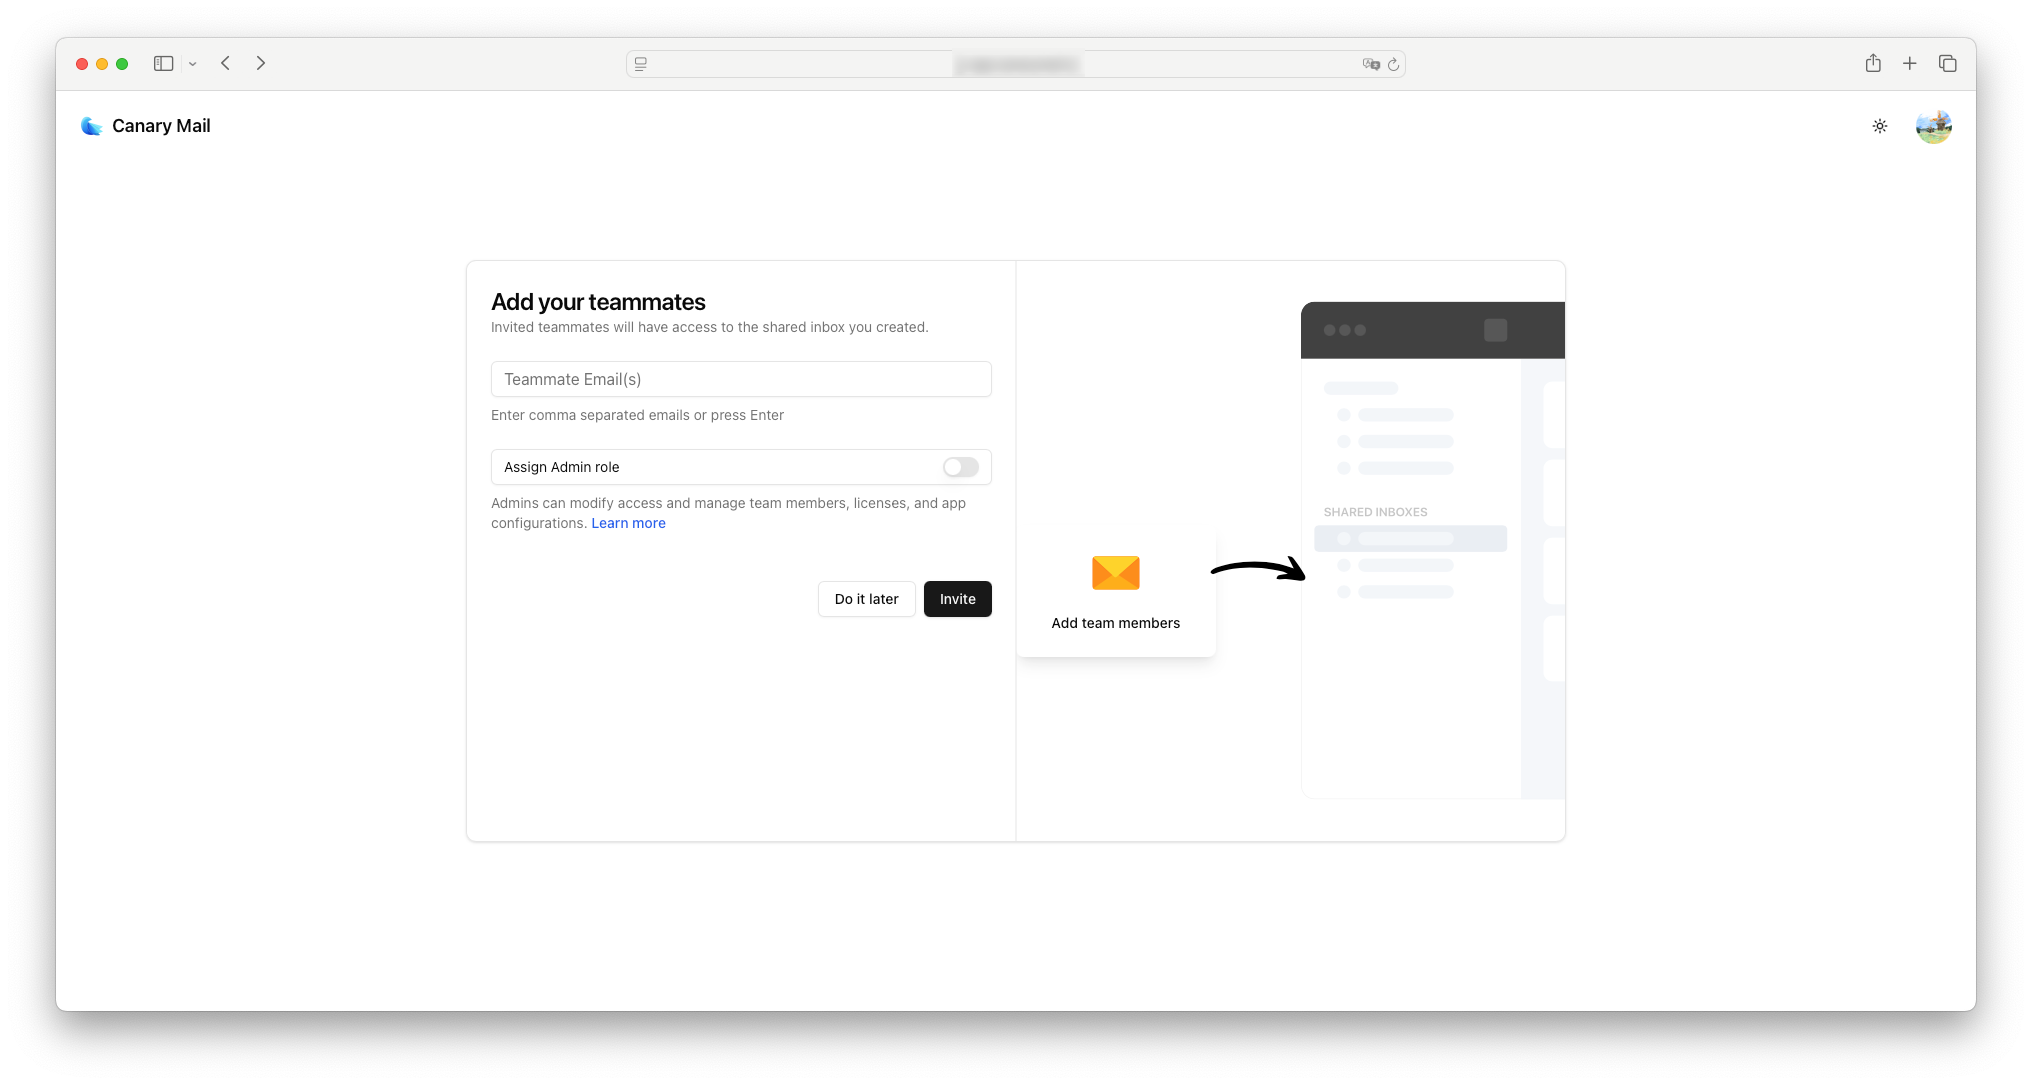Click the Canary Mail logo icon
This screenshot has height=1085, width=2032.
pos(91,126)
